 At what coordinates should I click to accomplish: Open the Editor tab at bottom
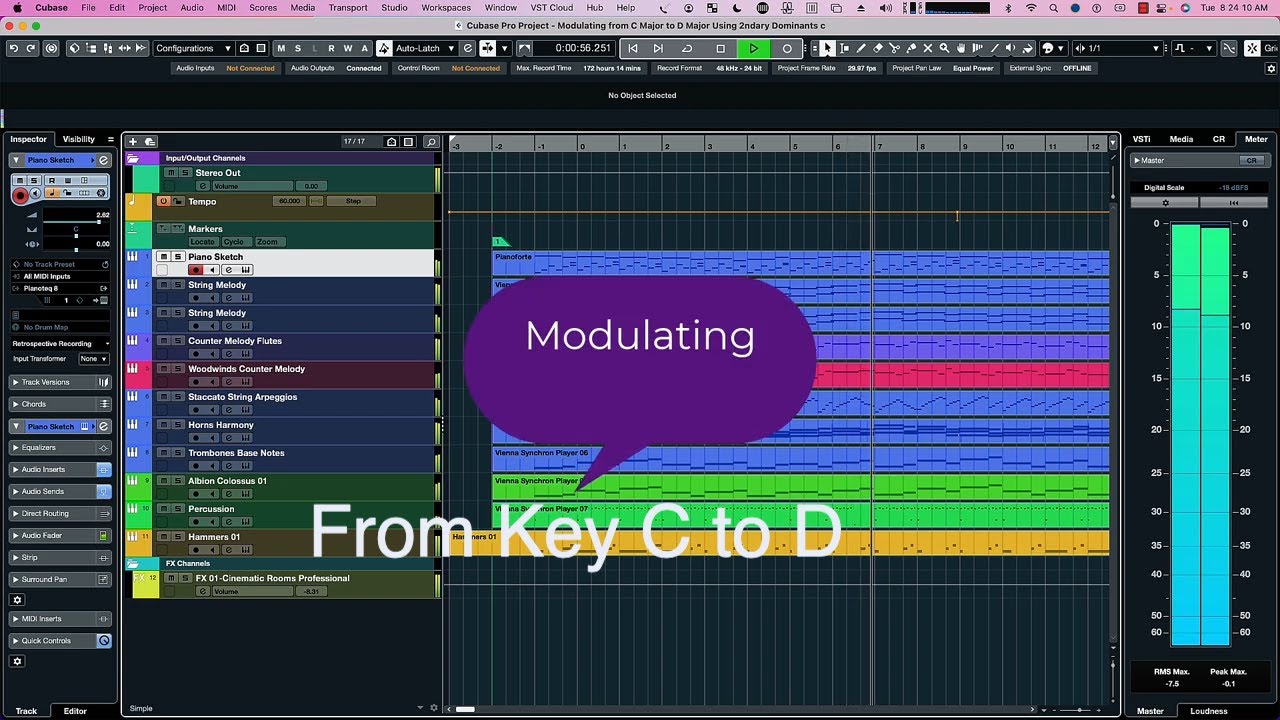pyautogui.click(x=75, y=711)
